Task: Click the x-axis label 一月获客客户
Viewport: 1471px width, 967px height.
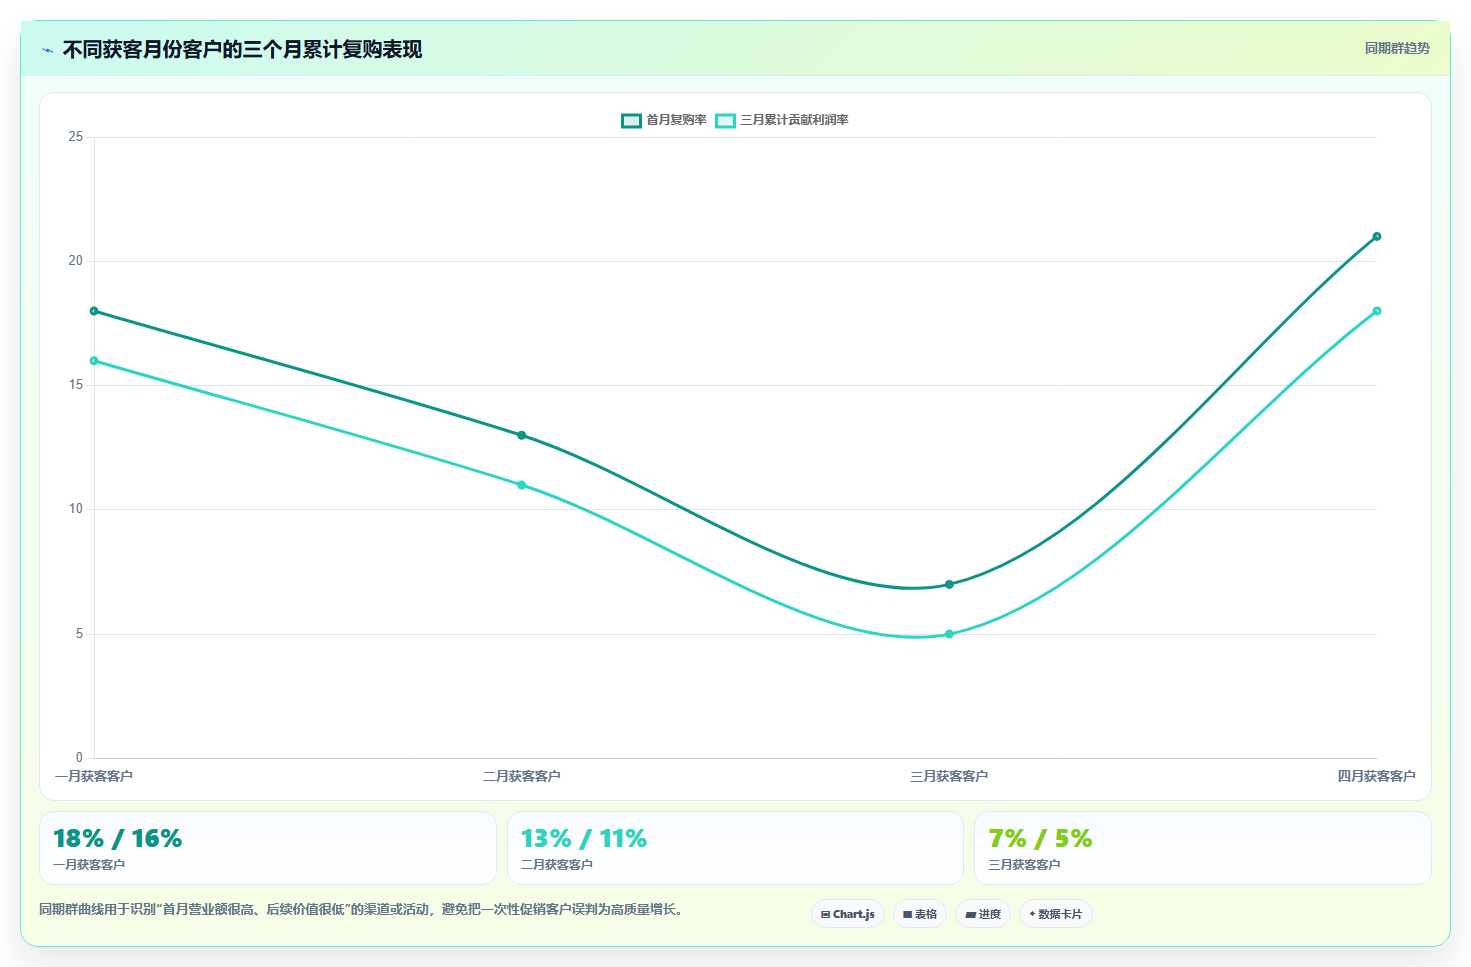Action: click(94, 776)
